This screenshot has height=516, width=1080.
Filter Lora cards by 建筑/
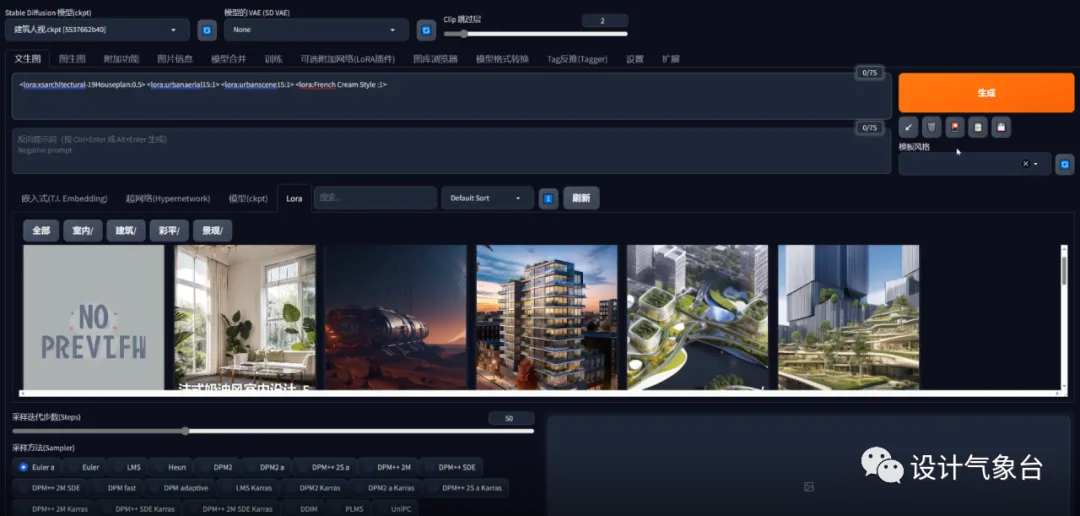(125, 231)
